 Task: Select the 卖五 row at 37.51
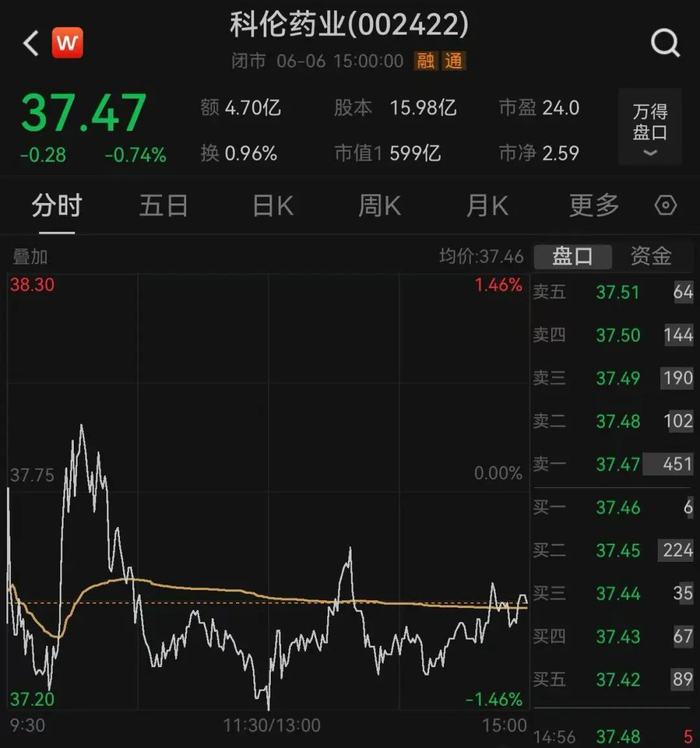click(x=613, y=292)
